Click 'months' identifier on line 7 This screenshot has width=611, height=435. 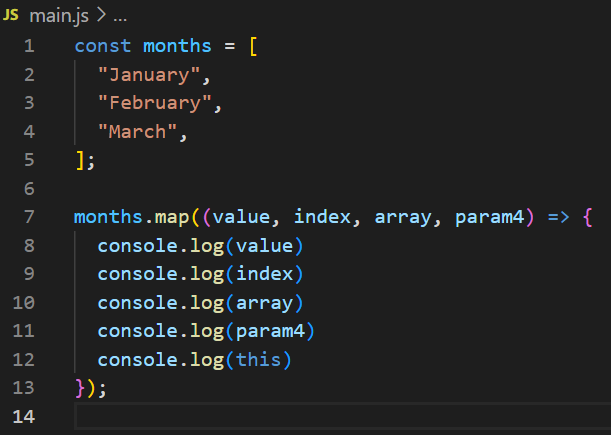[108, 217]
